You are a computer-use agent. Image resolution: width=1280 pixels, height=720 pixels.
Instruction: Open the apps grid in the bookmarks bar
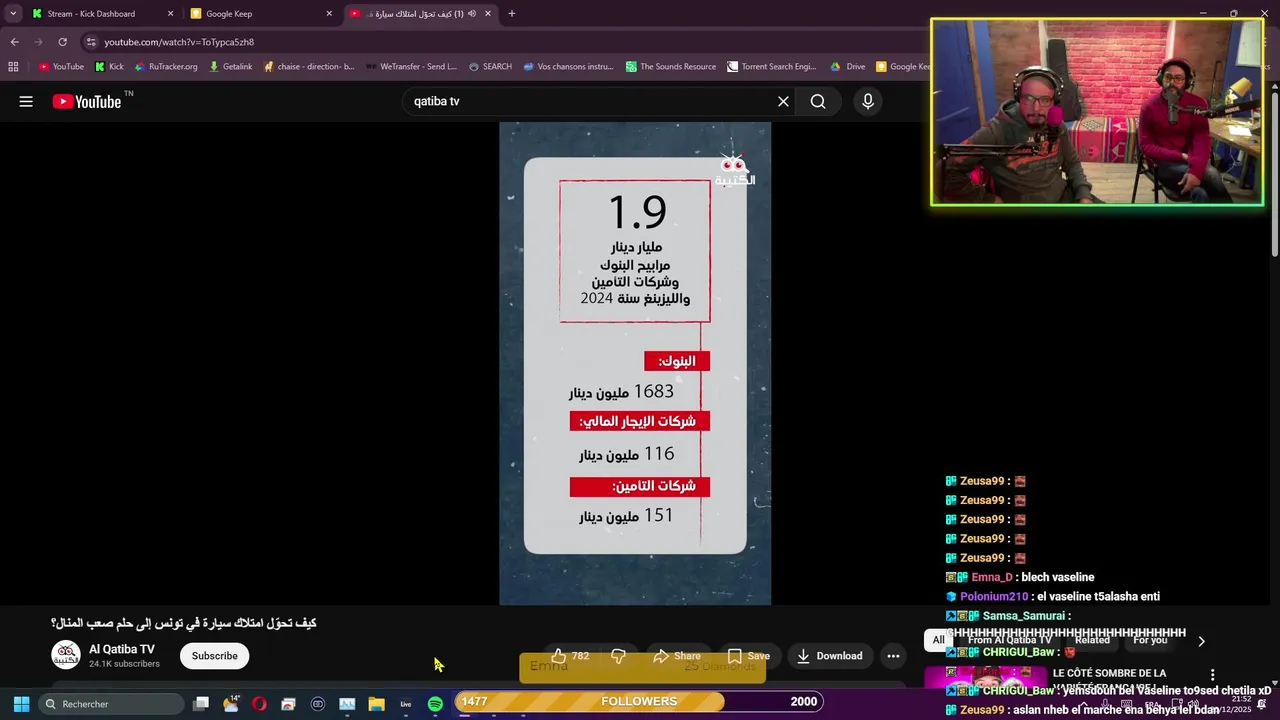pos(13,67)
